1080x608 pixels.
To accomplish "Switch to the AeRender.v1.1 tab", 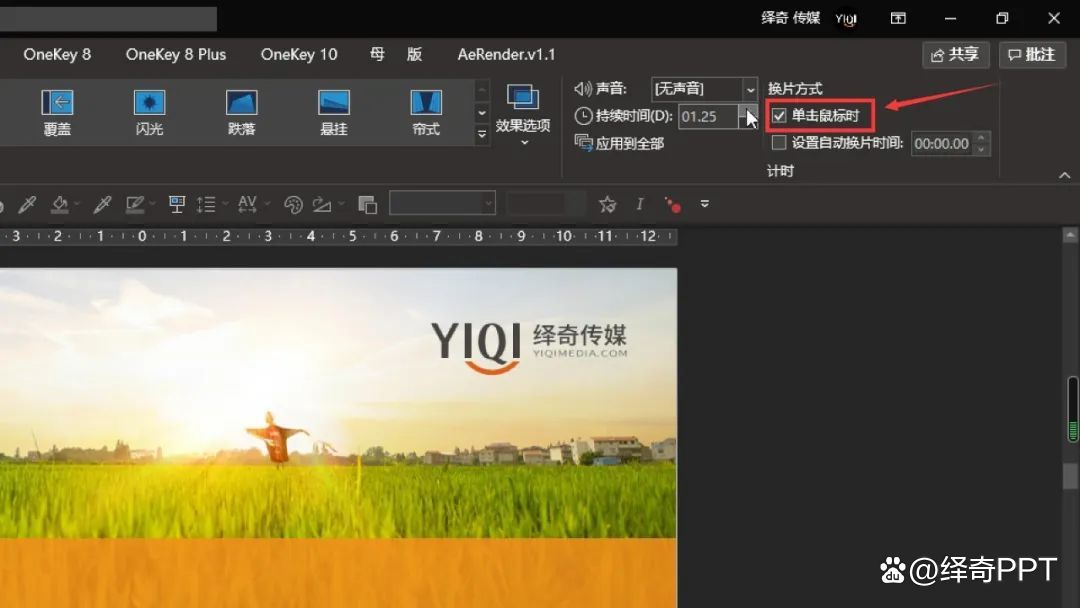I will tap(506, 54).
